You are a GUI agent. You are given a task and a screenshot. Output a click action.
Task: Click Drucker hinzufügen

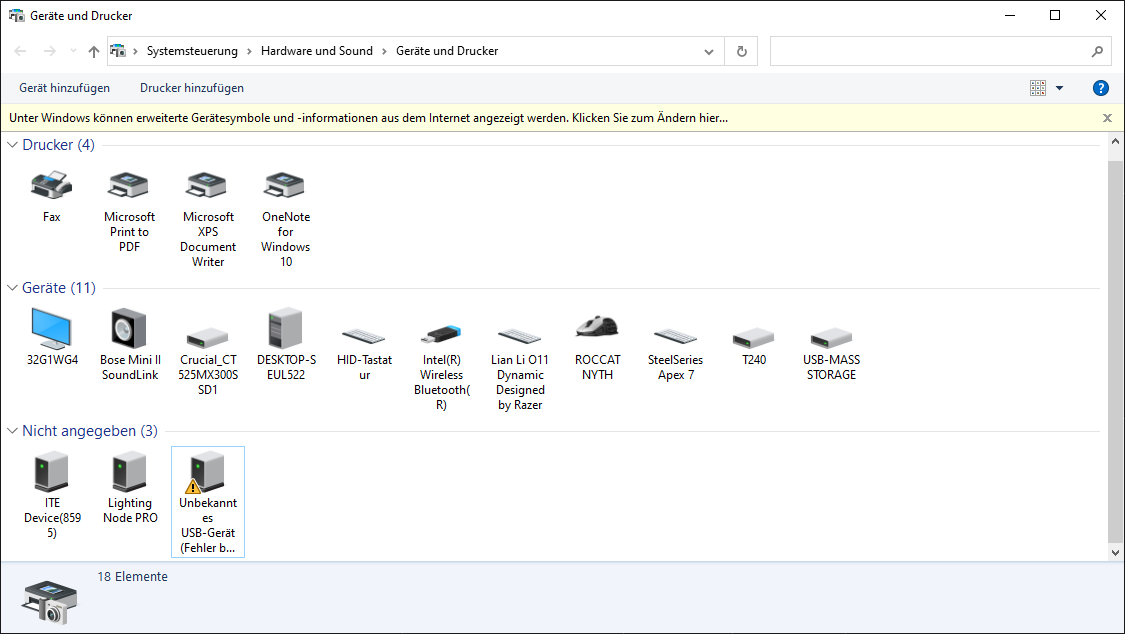click(x=192, y=88)
